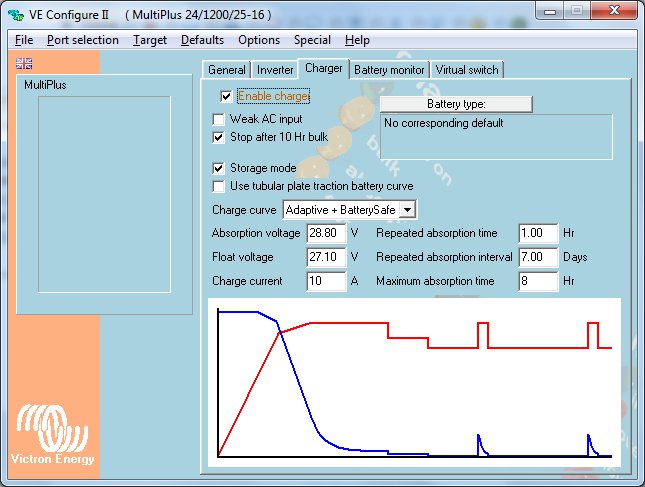
Task: Click the Repeated absorption interval field
Action: [538, 257]
